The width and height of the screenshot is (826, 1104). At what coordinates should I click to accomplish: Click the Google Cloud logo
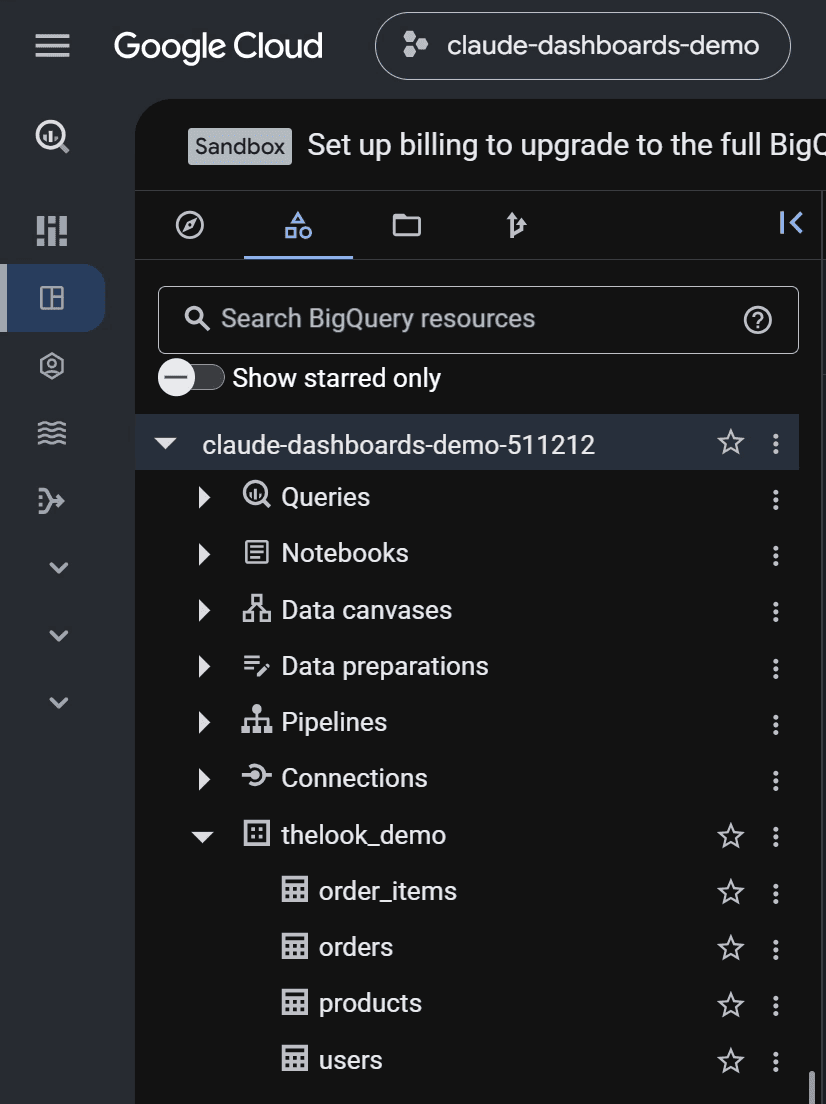click(218, 46)
